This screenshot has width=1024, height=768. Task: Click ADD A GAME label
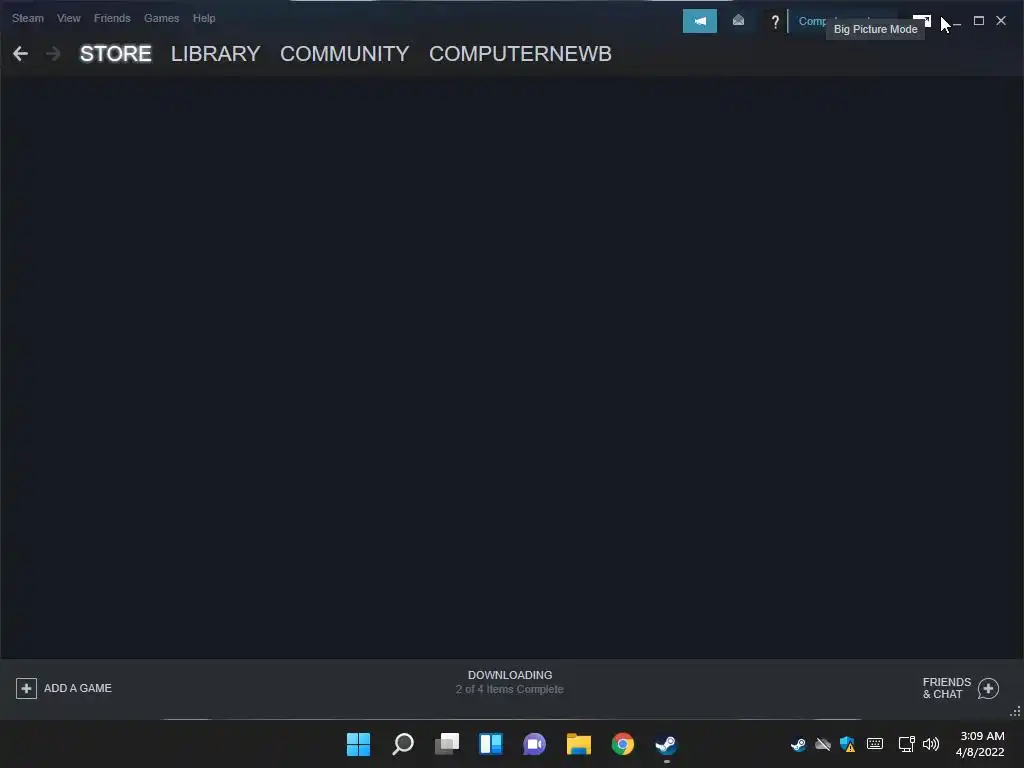(x=78, y=688)
